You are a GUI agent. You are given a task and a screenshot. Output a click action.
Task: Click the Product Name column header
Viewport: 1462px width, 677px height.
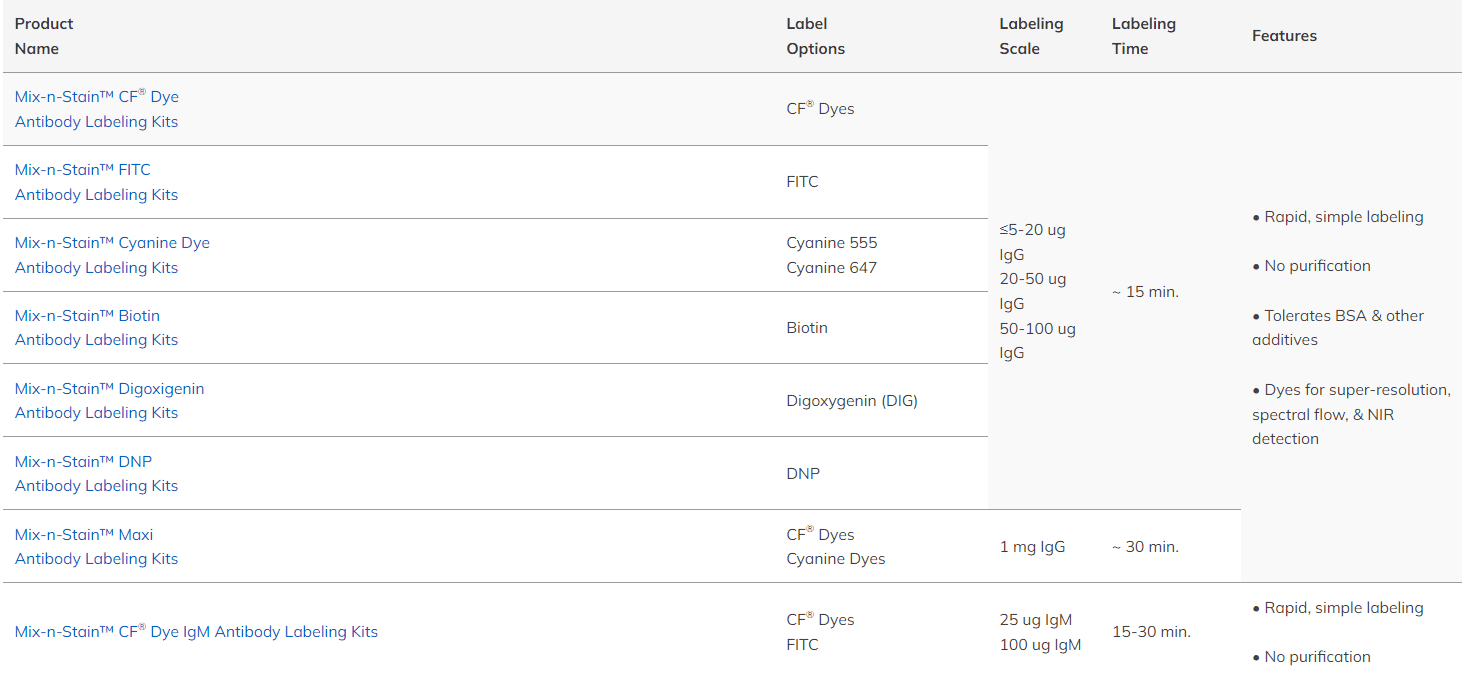[44, 36]
